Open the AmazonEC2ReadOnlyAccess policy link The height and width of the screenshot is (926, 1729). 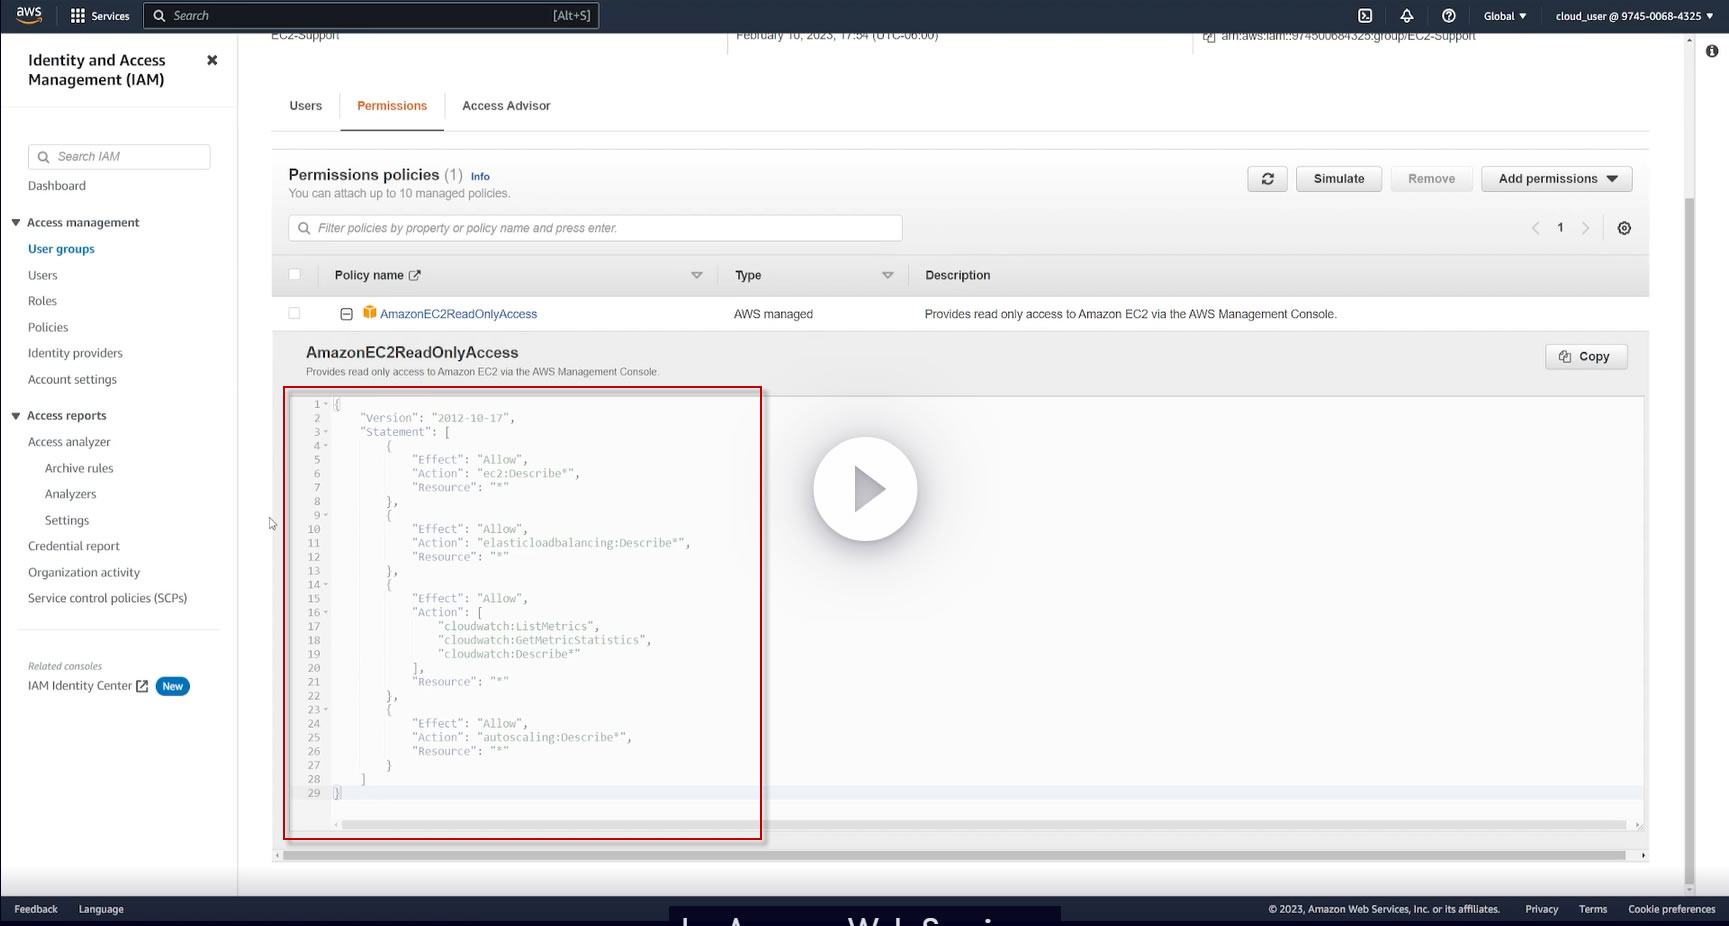click(x=458, y=314)
